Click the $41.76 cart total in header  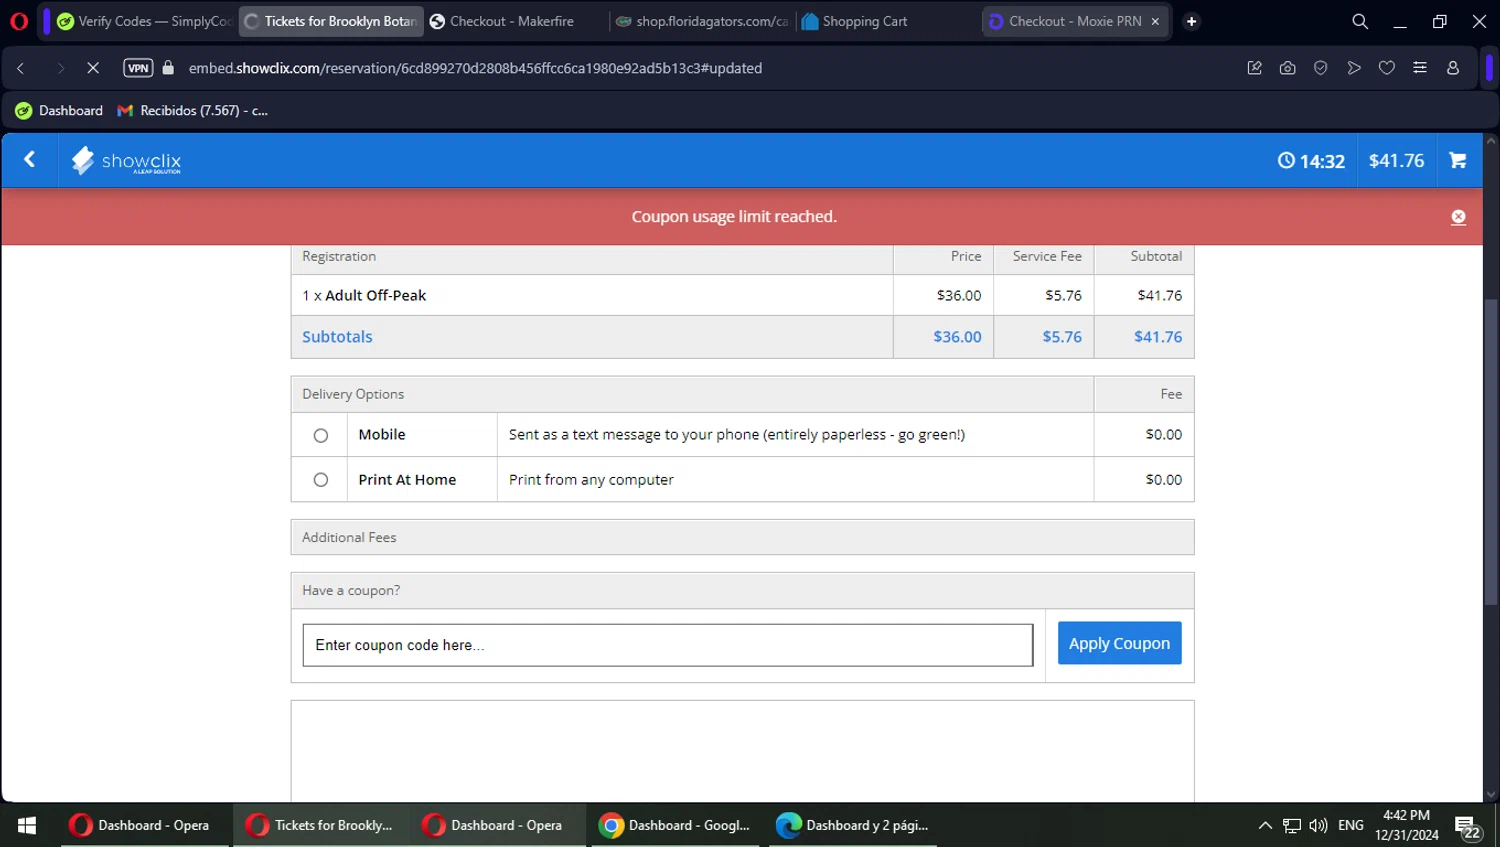(1396, 161)
